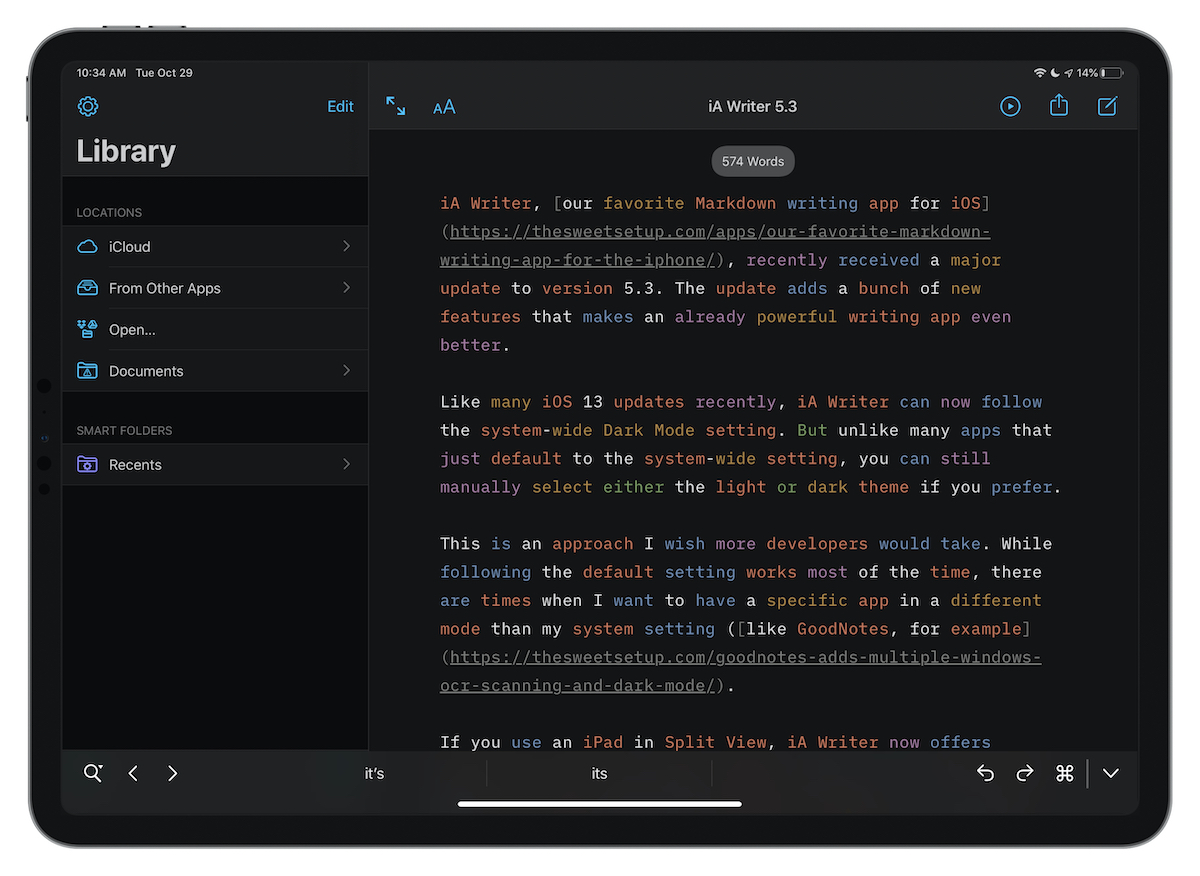
Task: Tap Edit in the Library panel
Action: pos(340,106)
